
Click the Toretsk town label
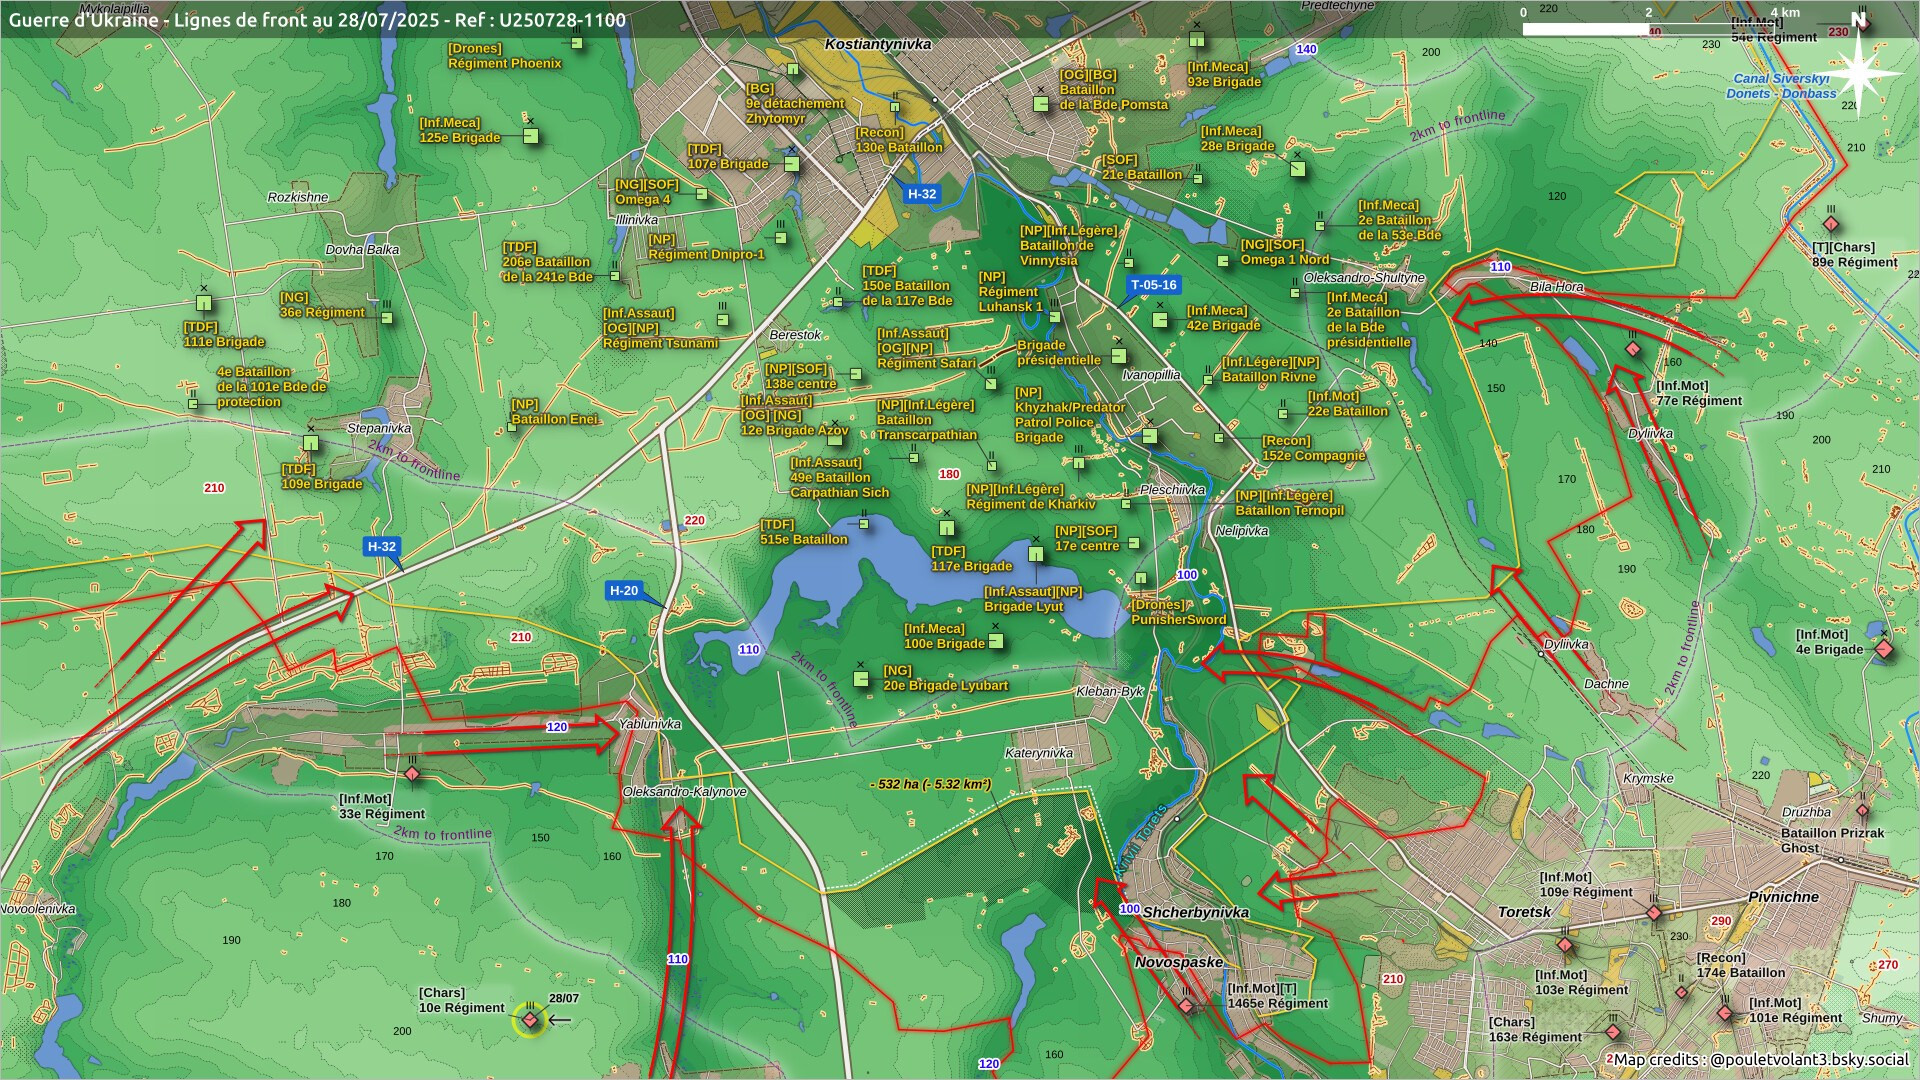(1524, 912)
